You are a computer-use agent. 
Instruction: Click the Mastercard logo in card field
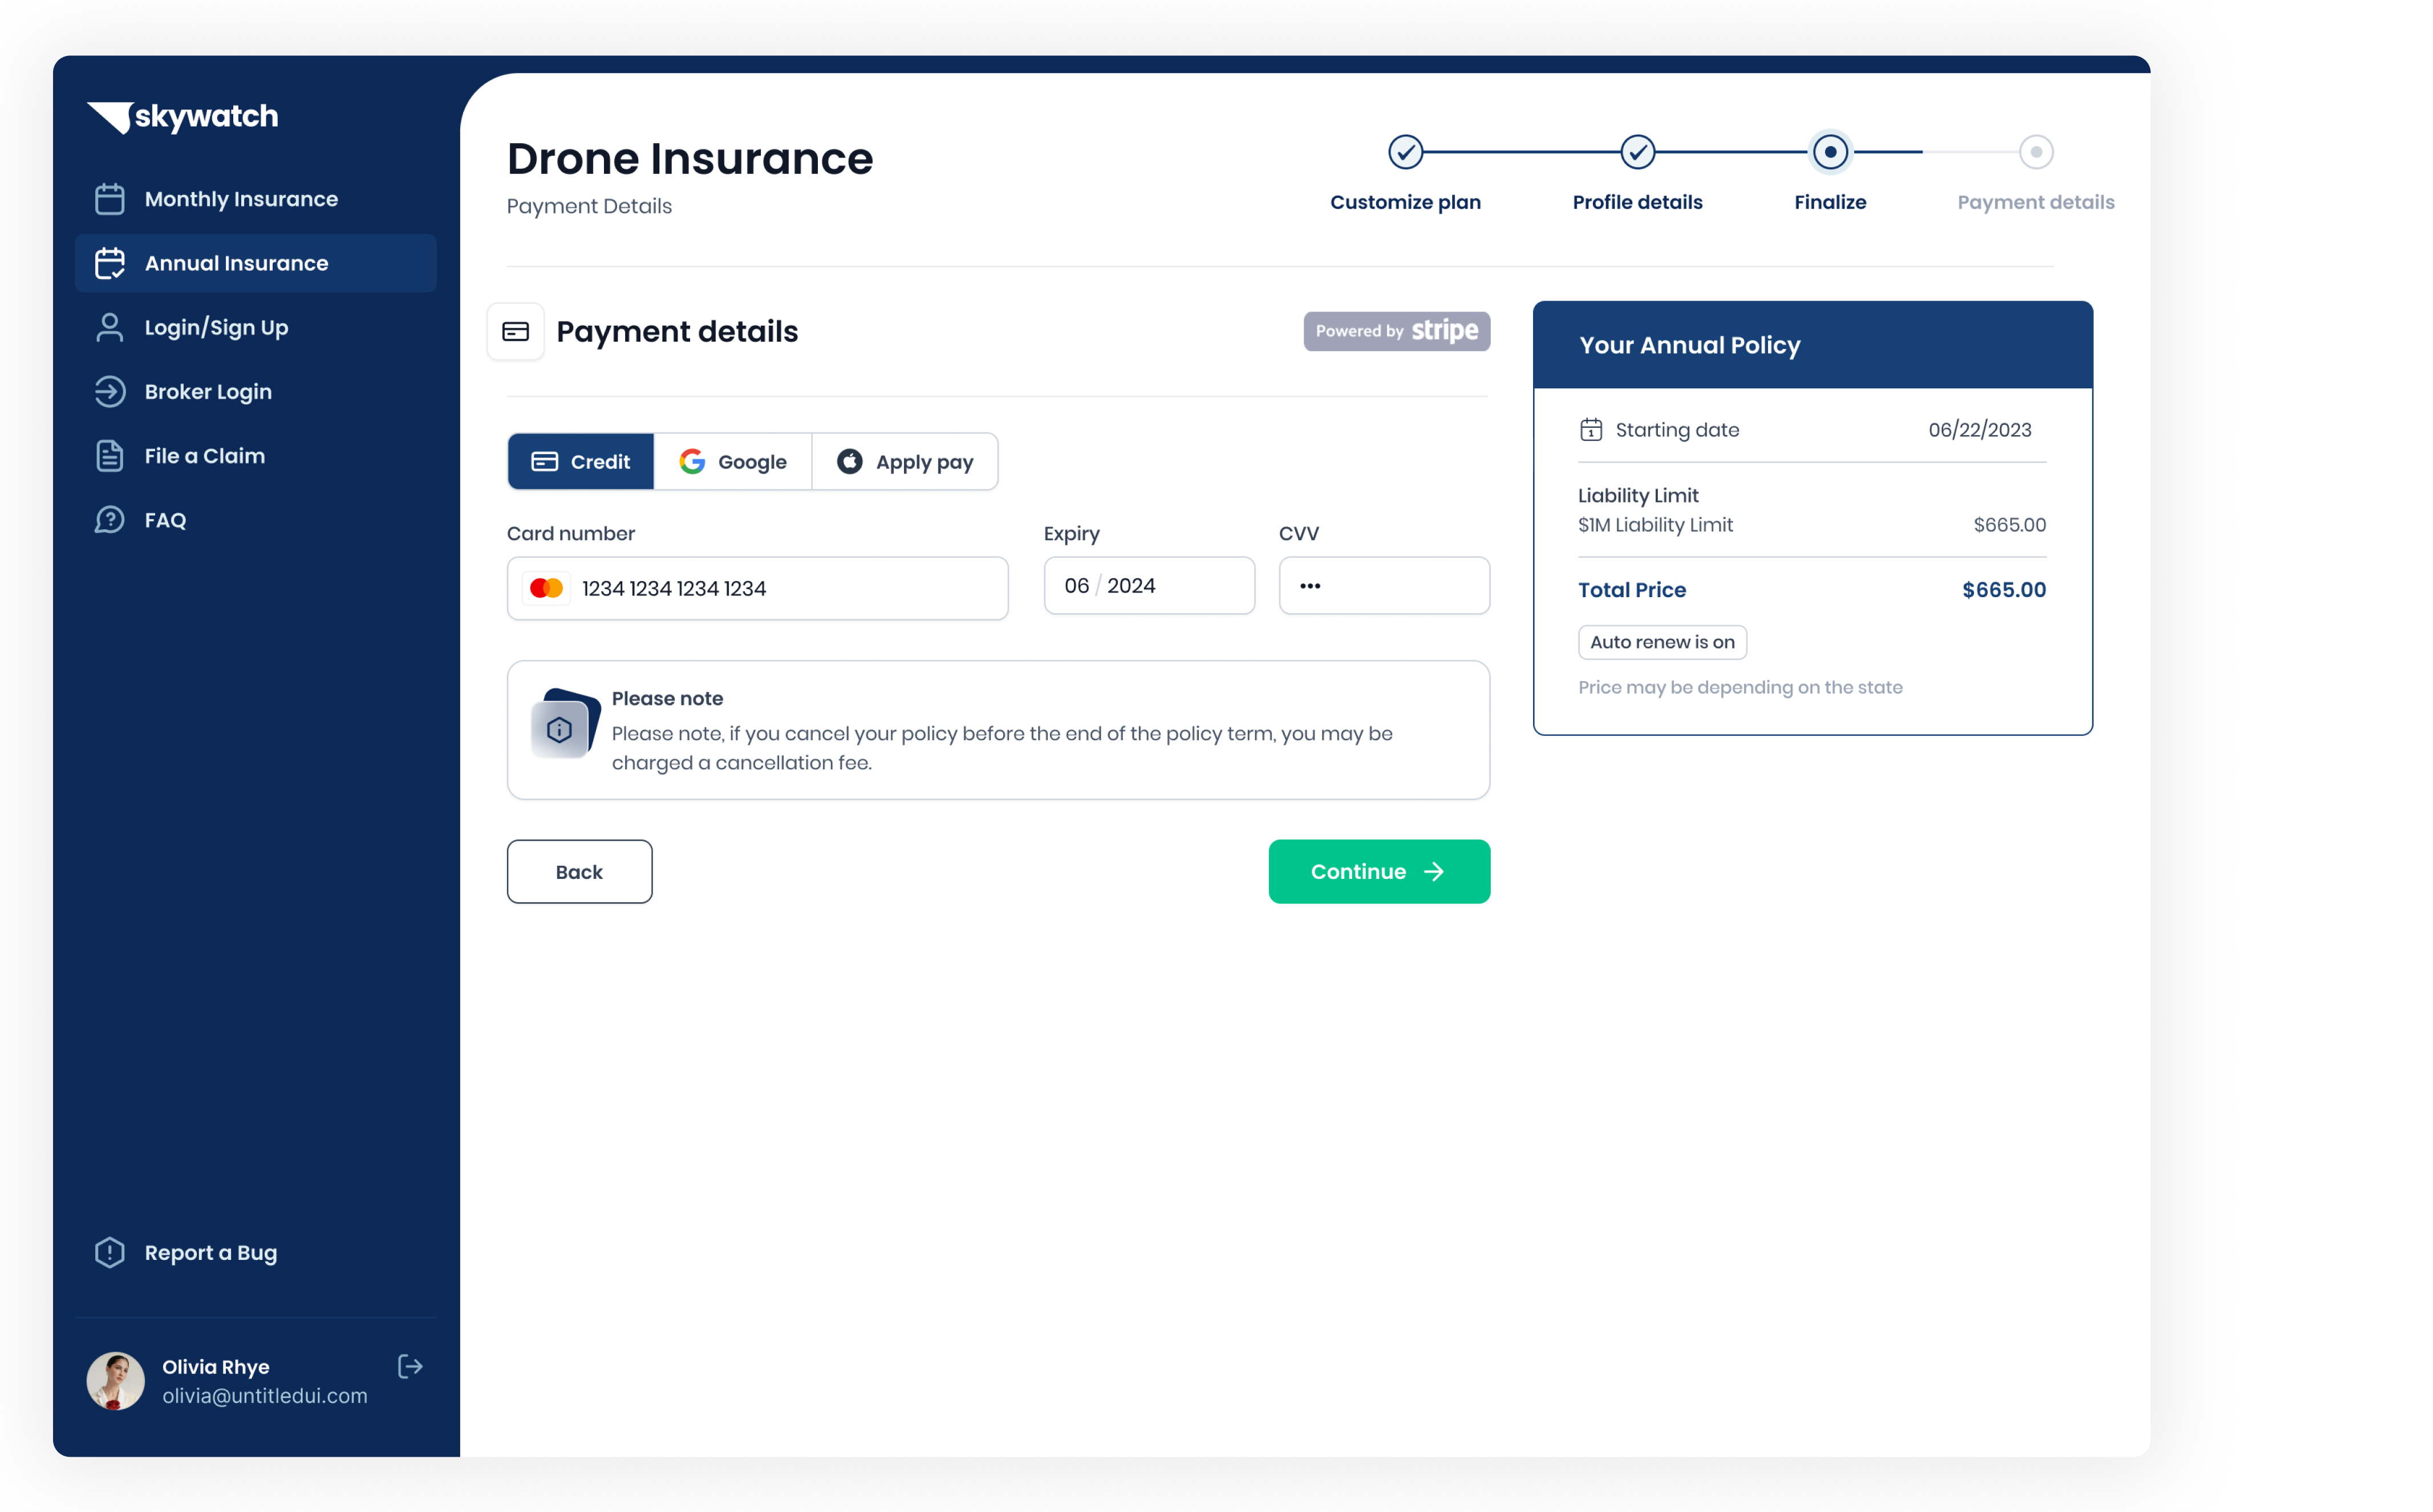(x=547, y=588)
